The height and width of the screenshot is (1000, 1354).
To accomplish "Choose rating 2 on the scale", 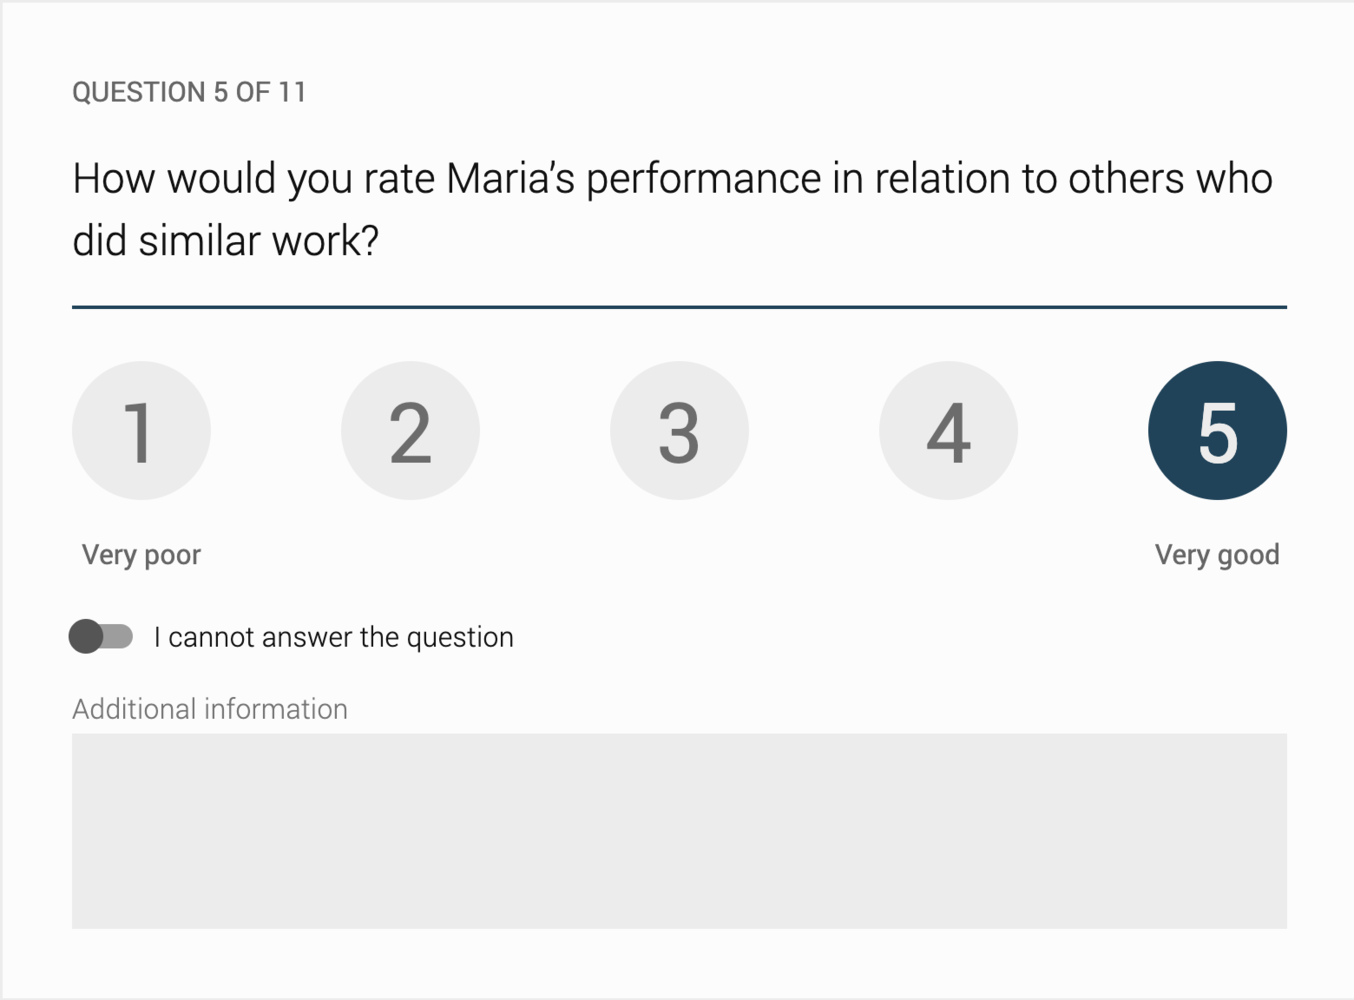I will (x=410, y=431).
